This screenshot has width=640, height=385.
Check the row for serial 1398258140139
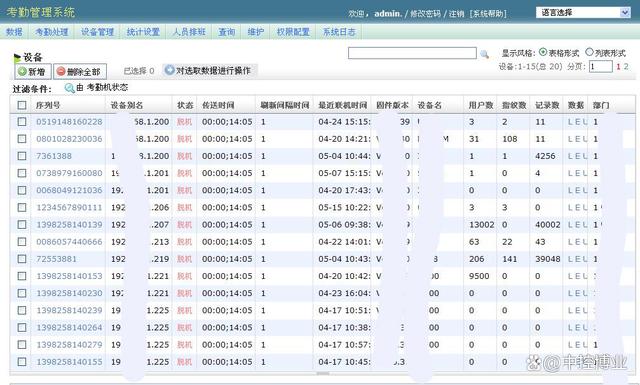click(x=22, y=225)
